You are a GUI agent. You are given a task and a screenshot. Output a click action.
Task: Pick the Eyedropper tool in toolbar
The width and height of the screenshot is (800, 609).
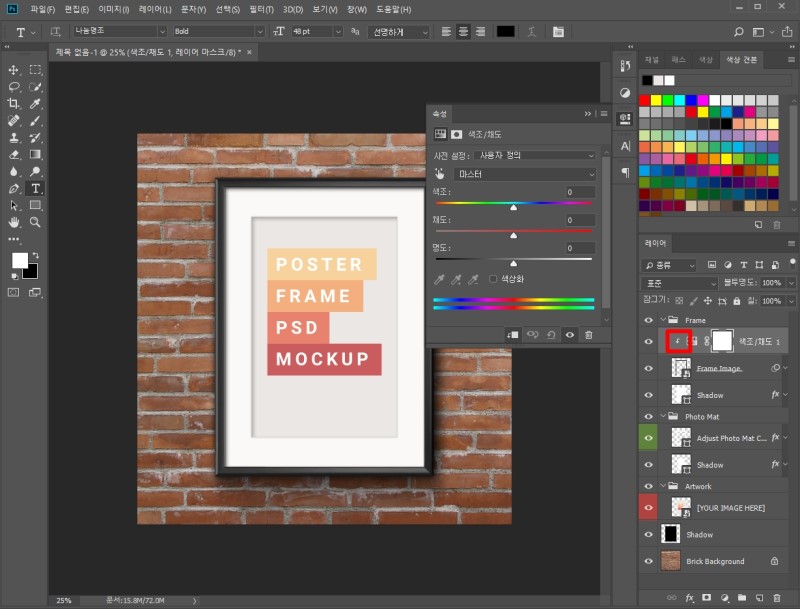pyautogui.click(x=35, y=104)
